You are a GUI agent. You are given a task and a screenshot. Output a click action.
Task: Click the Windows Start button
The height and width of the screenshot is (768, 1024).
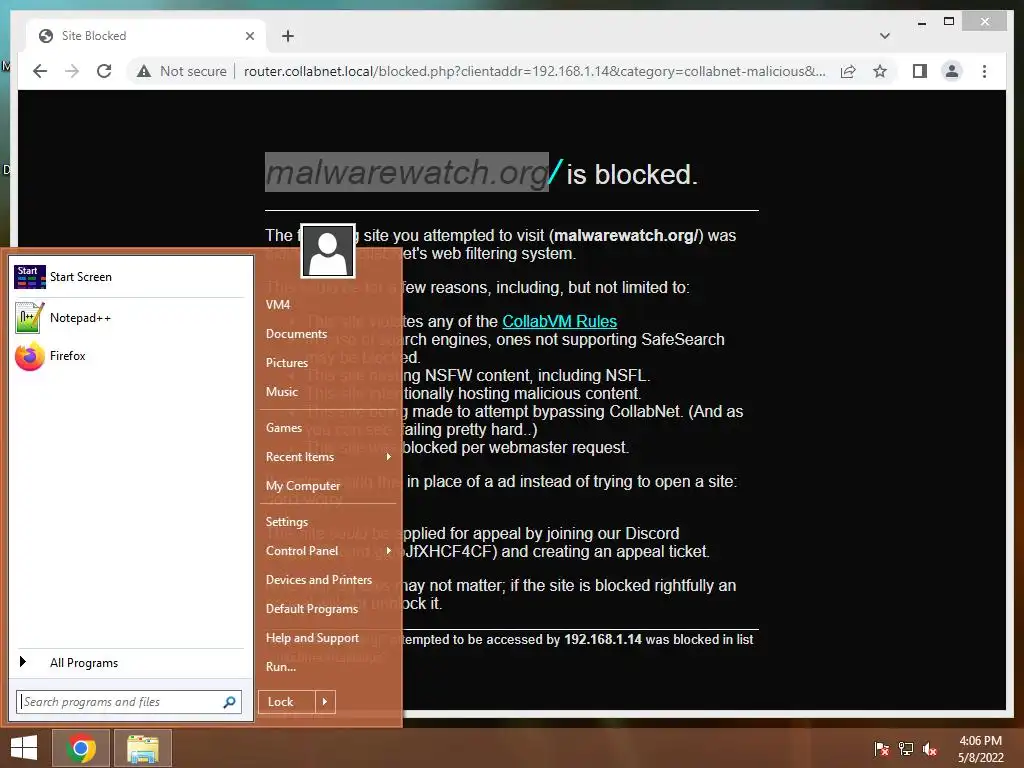(x=24, y=748)
